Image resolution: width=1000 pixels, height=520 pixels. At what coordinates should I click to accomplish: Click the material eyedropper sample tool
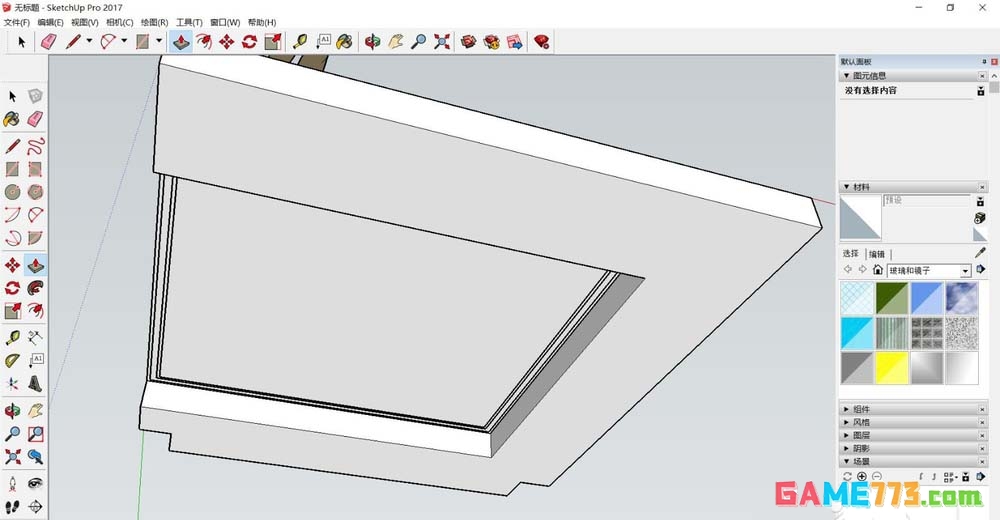(x=980, y=253)
